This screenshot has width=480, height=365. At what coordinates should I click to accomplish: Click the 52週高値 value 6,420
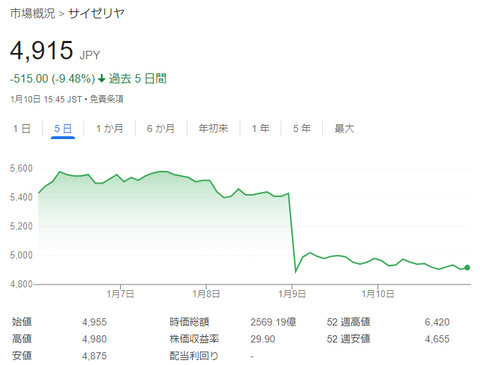click(437, 322)
